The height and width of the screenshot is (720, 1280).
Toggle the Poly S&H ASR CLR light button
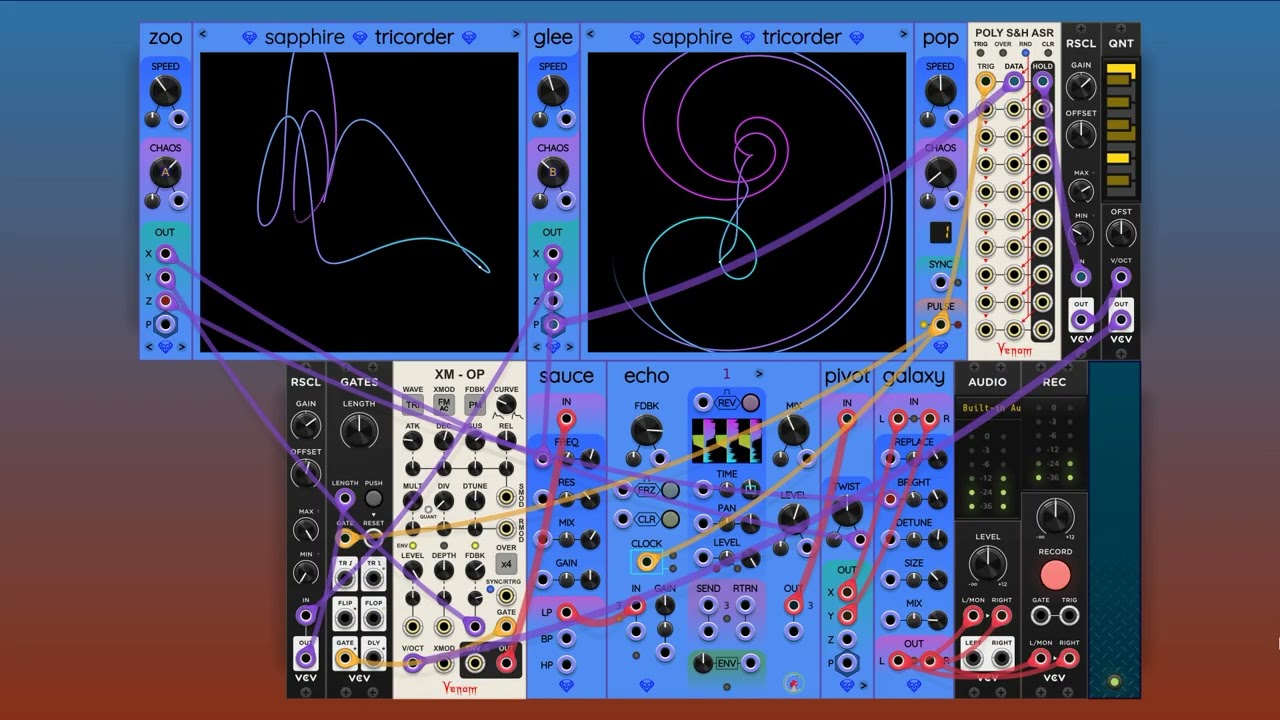coord(1047,54)
